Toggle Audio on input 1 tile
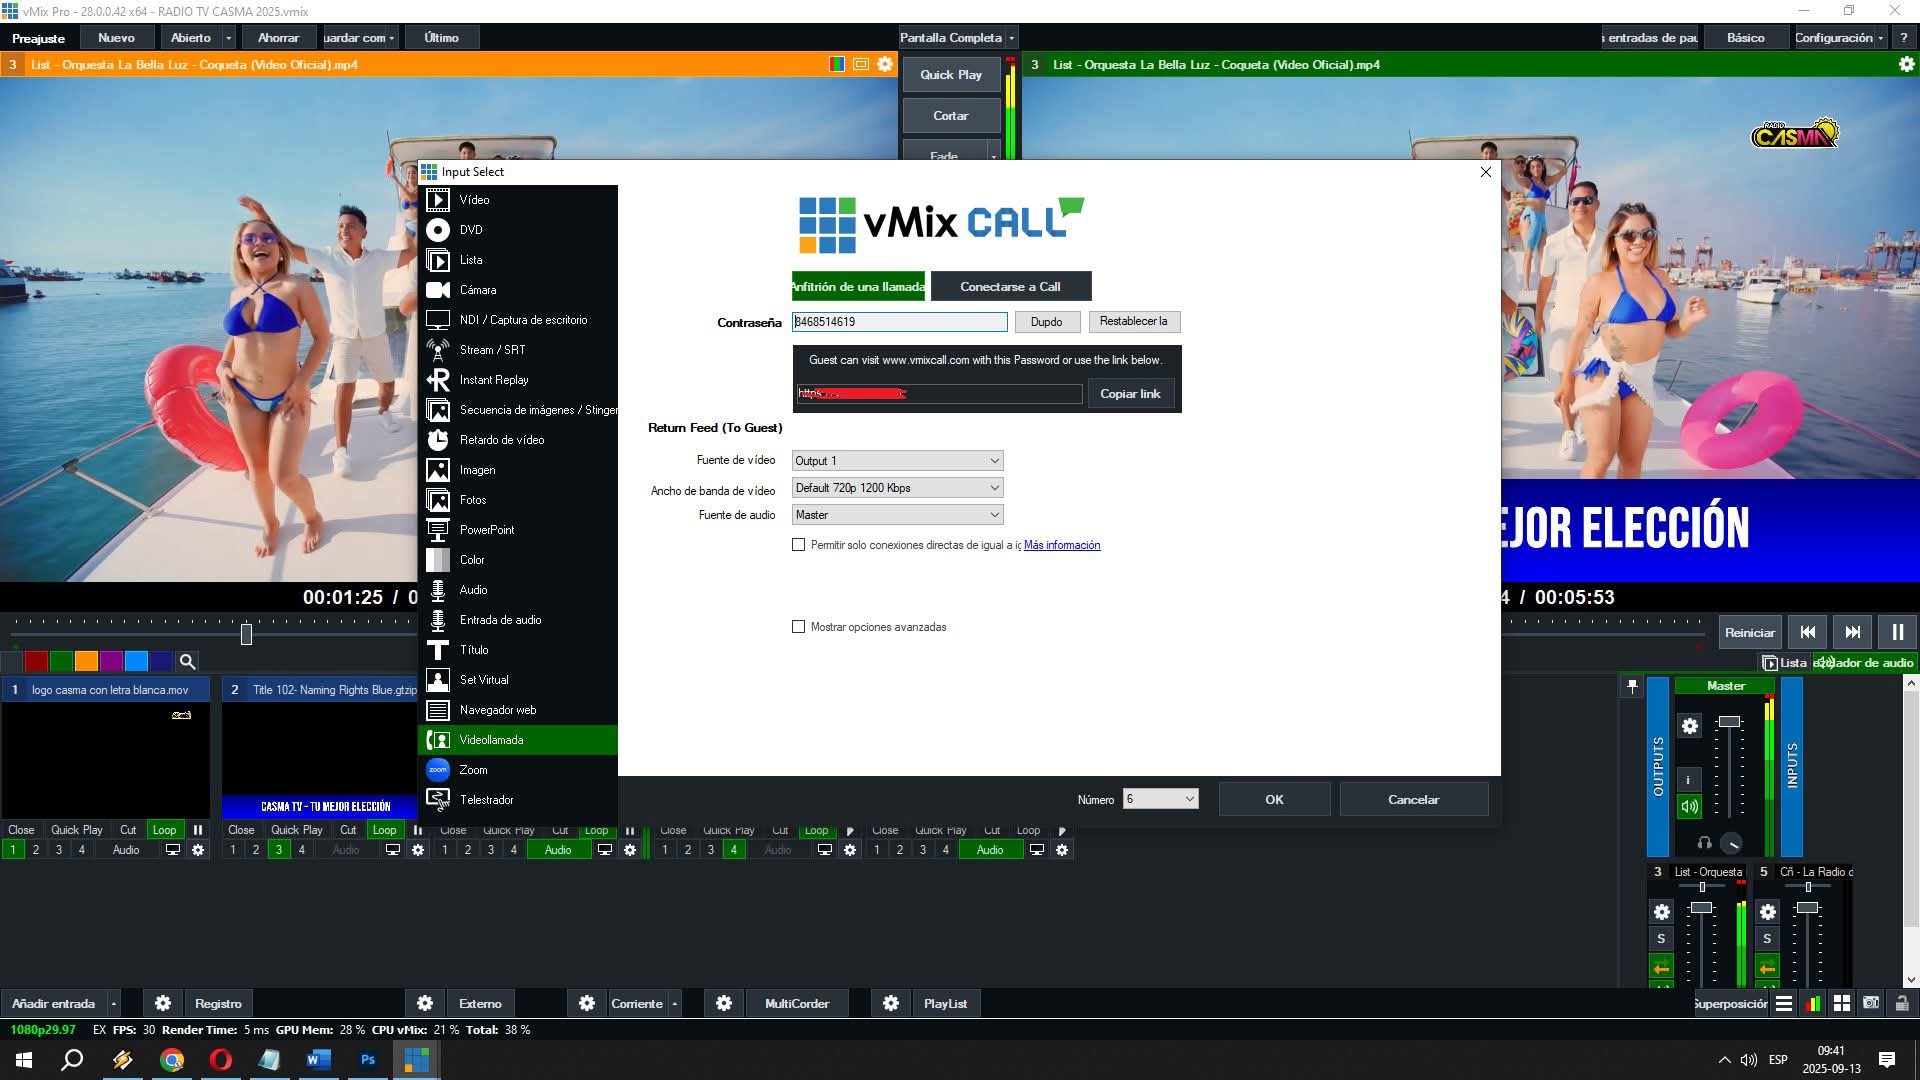 (x=126, y=850)
